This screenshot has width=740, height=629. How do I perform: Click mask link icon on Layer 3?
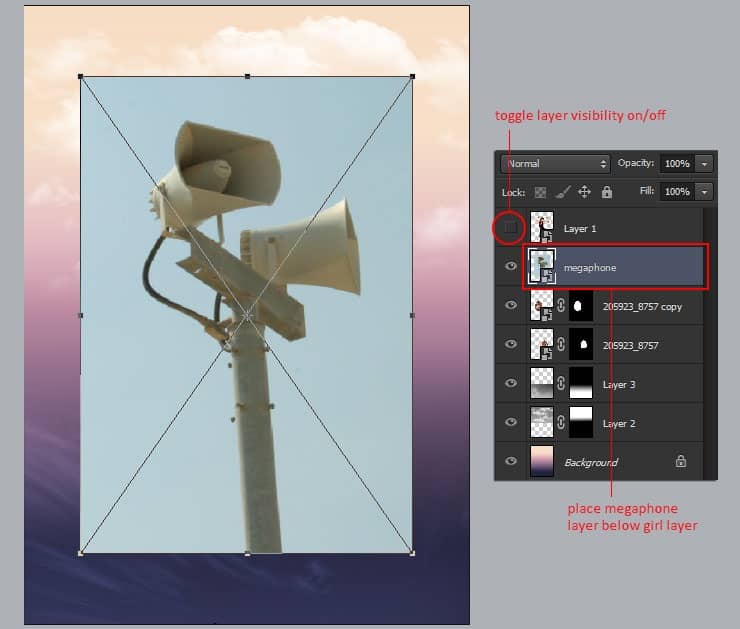coord(561,383)
